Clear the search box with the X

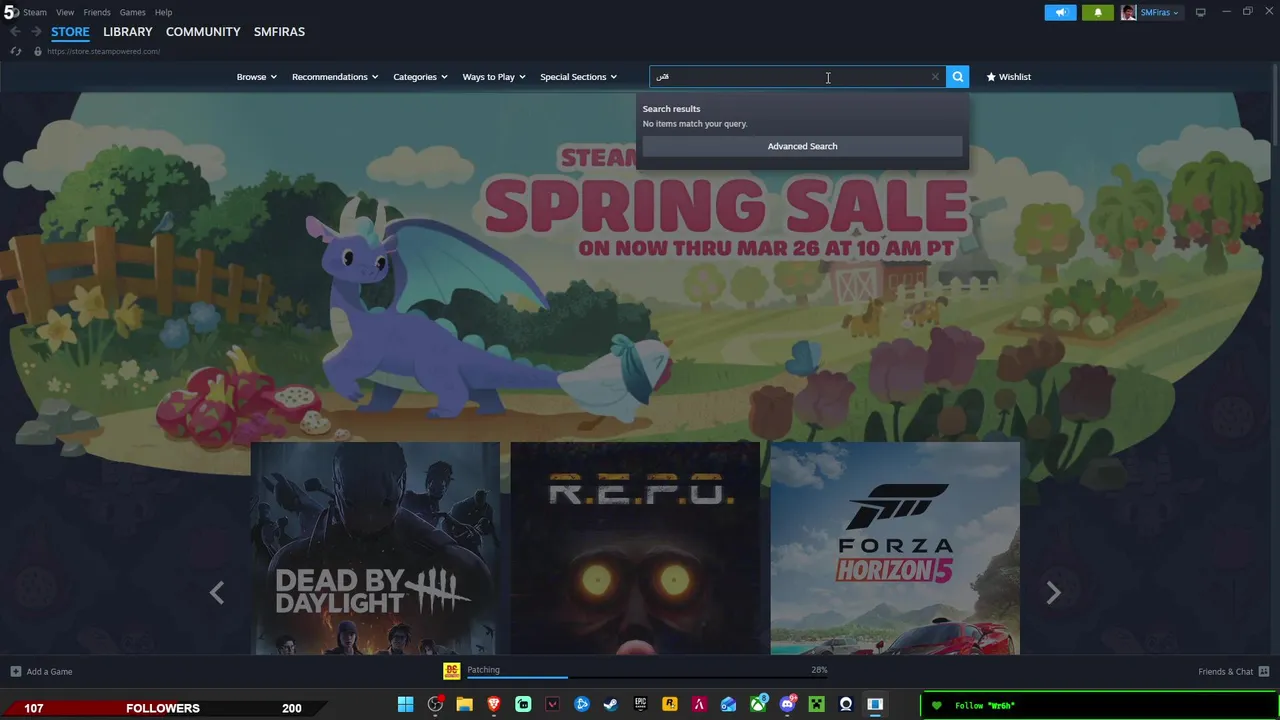coord(935,77)
